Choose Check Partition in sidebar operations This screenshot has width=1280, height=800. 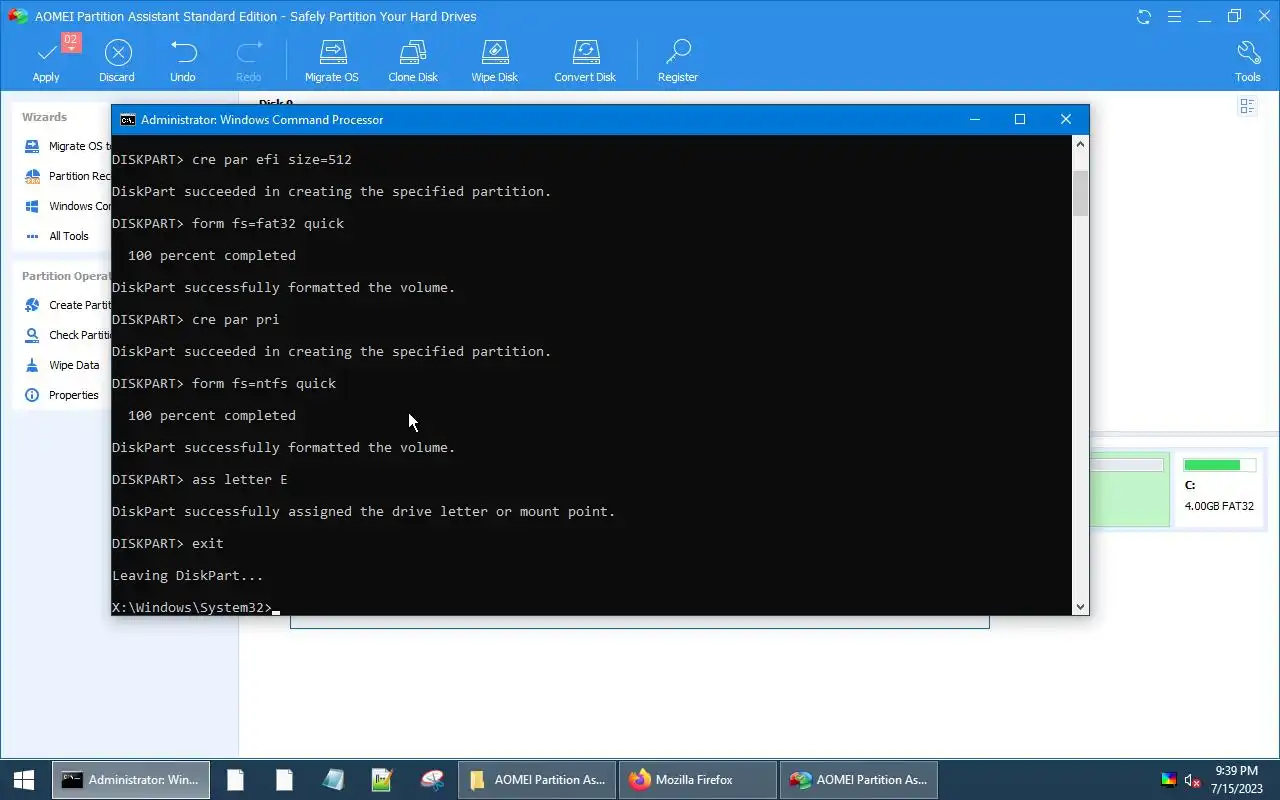pyautogui.click(x=66, y=335)
